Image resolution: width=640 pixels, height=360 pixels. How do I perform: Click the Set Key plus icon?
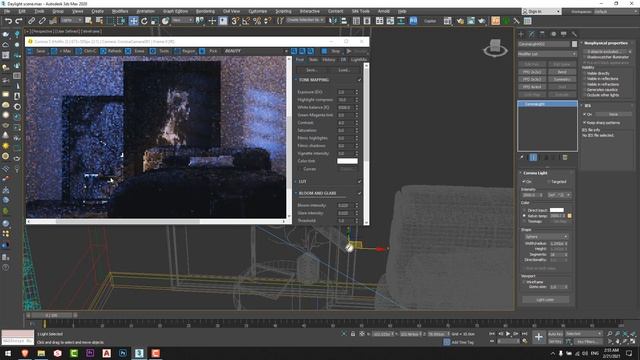click(539, 337)
